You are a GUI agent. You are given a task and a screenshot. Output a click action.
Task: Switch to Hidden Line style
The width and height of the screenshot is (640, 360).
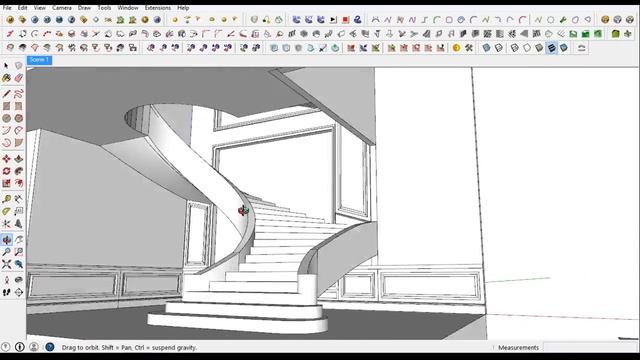coord(527,48)
